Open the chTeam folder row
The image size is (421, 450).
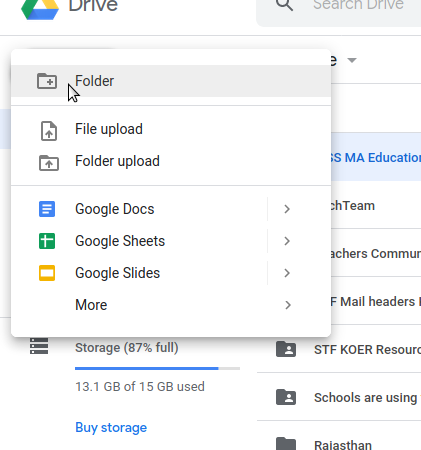(376, 205)
